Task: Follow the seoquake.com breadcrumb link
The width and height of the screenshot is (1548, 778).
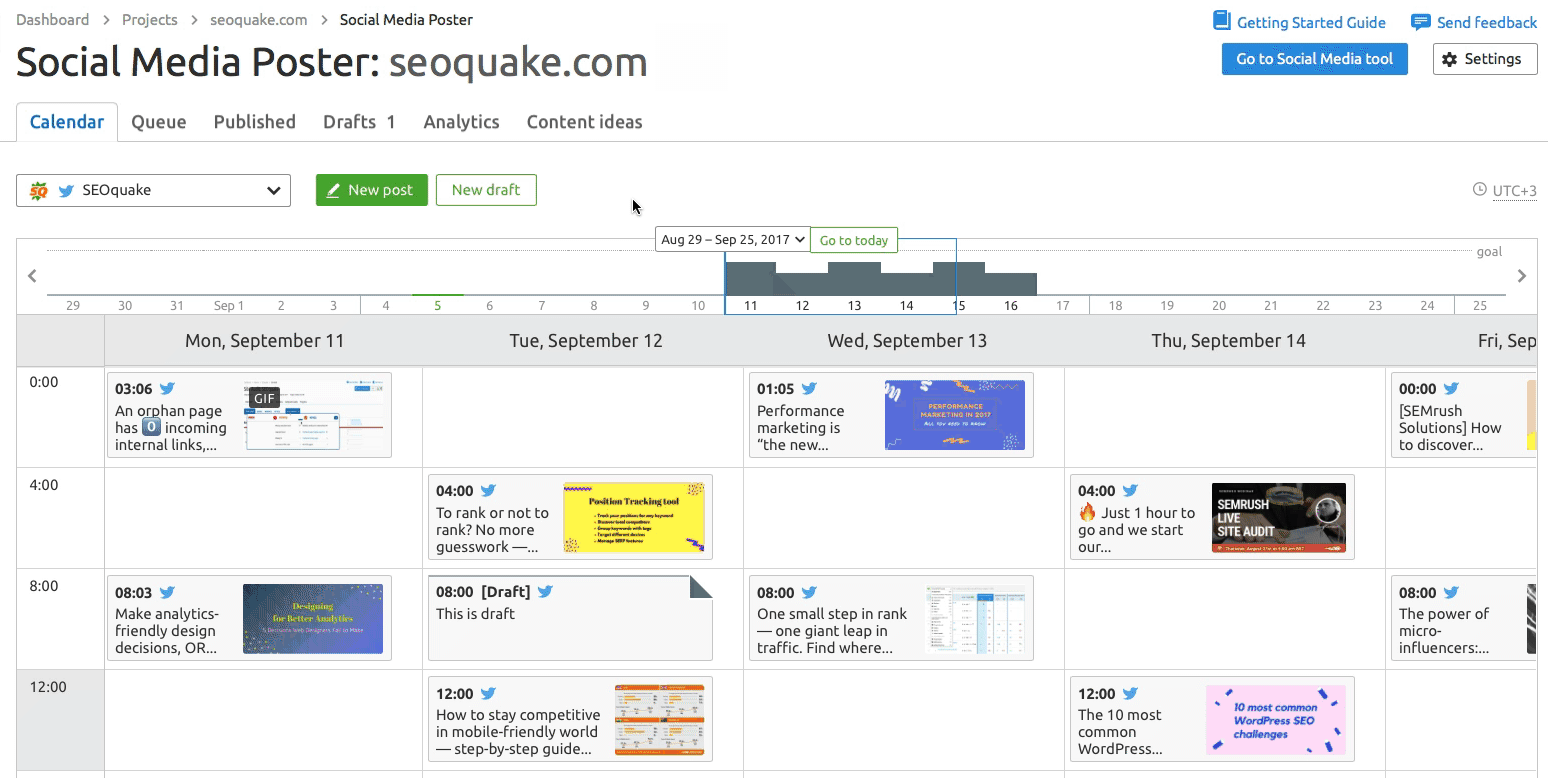Action: coord(258,20)
